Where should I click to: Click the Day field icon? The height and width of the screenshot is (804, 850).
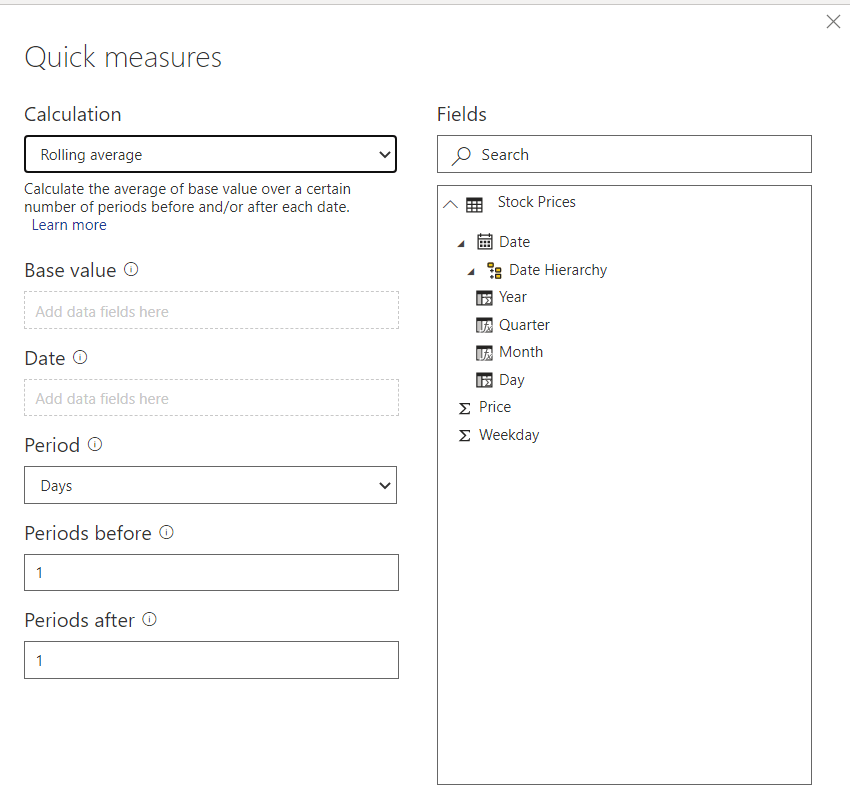point(484,380)
